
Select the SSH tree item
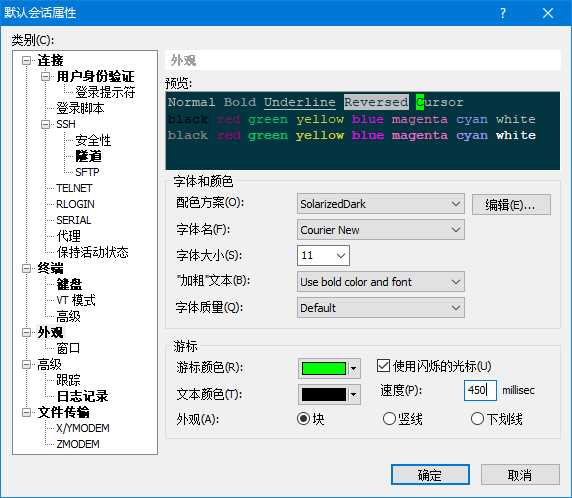click(x=66, y=124)
